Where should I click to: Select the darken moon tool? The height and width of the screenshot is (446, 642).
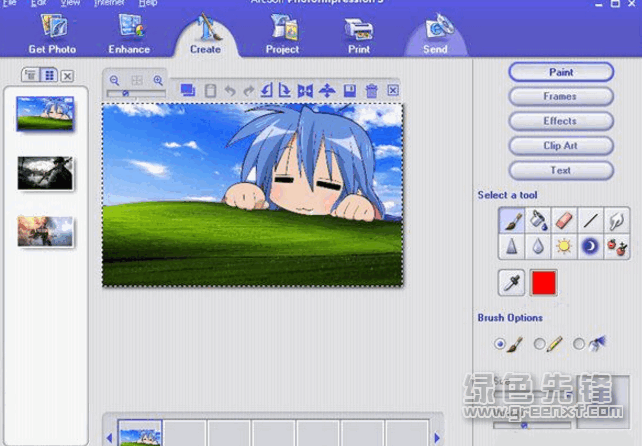[590, 247]
